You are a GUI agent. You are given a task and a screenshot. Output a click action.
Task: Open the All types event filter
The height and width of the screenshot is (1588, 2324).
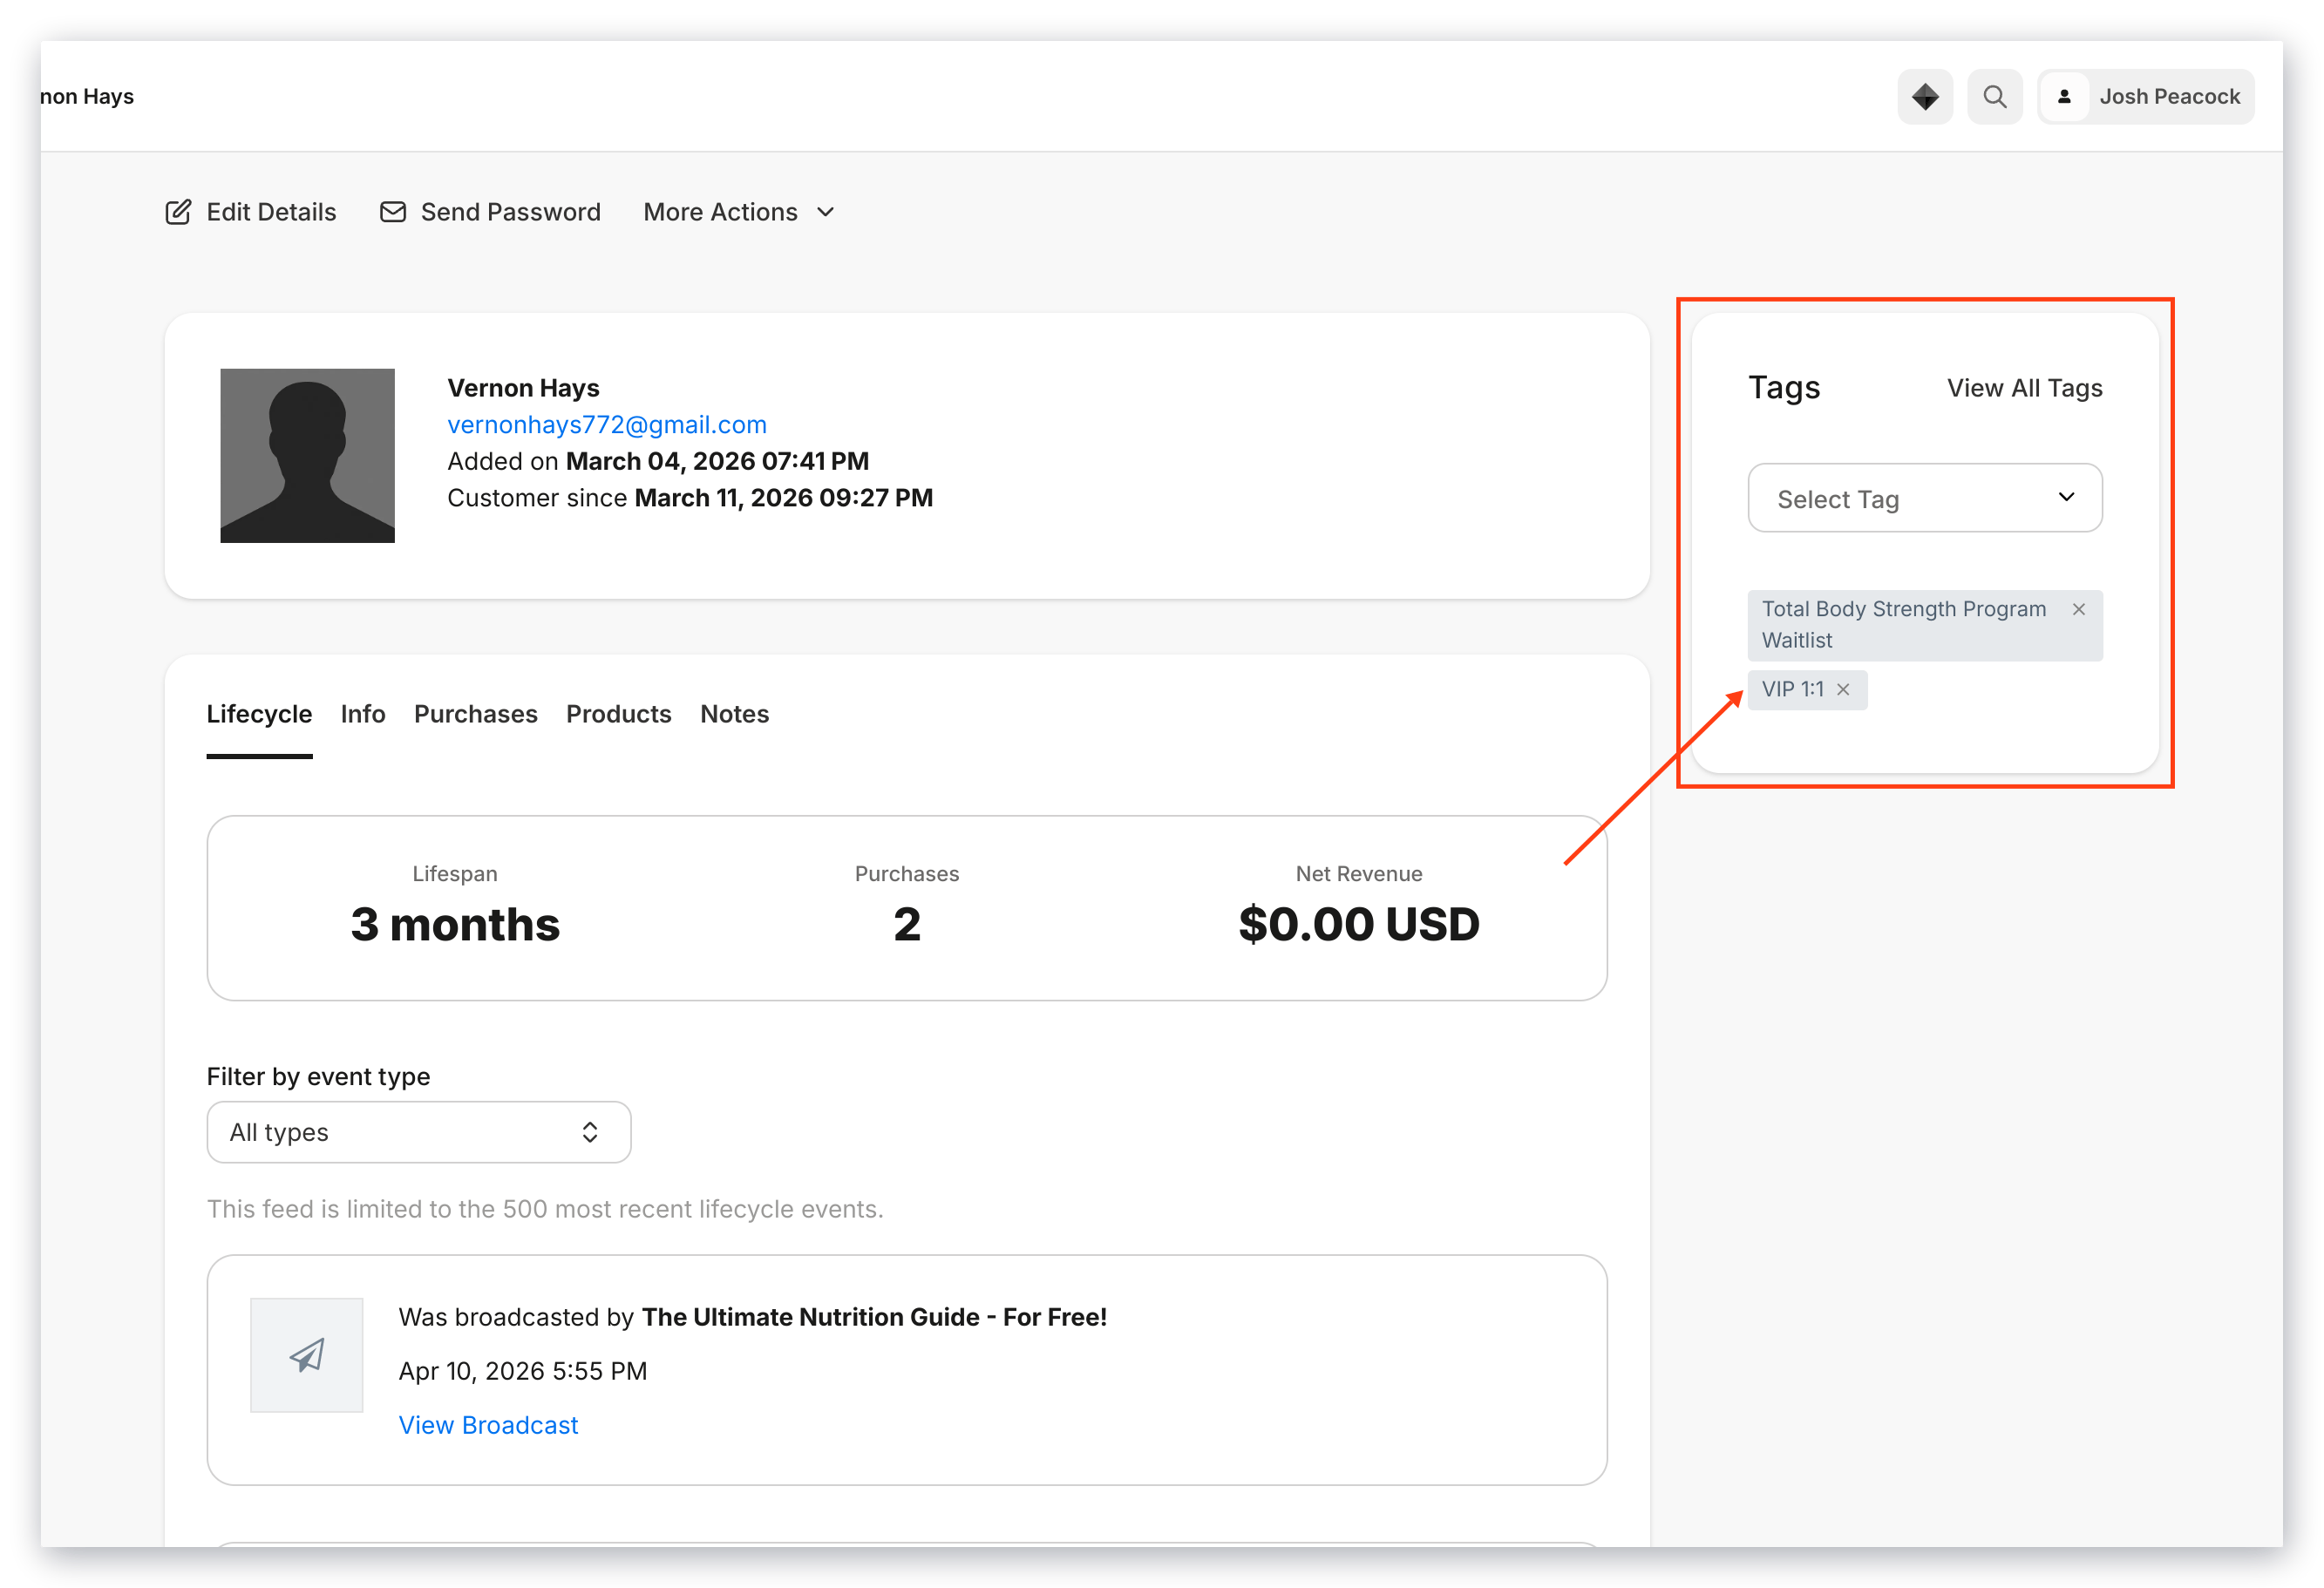419,1132
